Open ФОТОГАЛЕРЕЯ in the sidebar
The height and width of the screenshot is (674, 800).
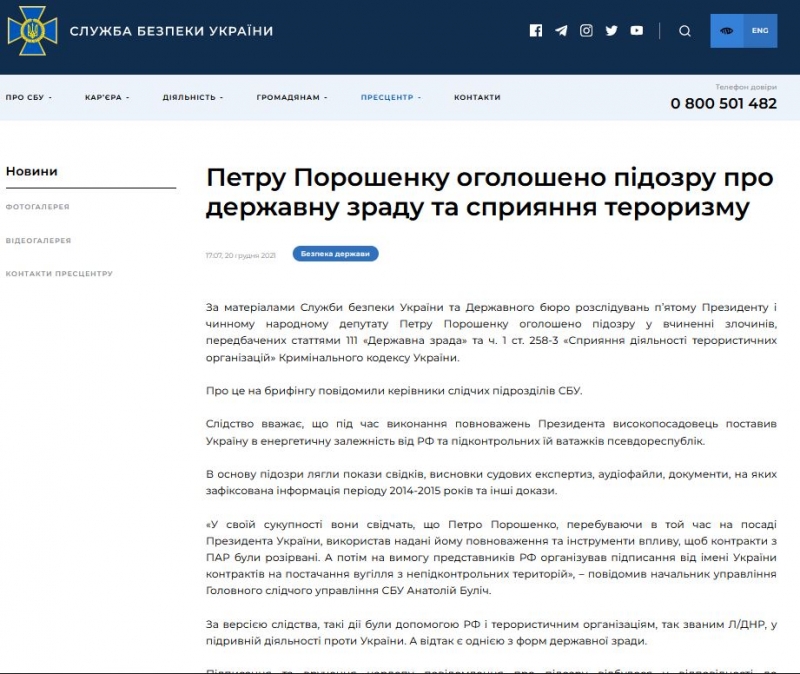coord(38,207)
